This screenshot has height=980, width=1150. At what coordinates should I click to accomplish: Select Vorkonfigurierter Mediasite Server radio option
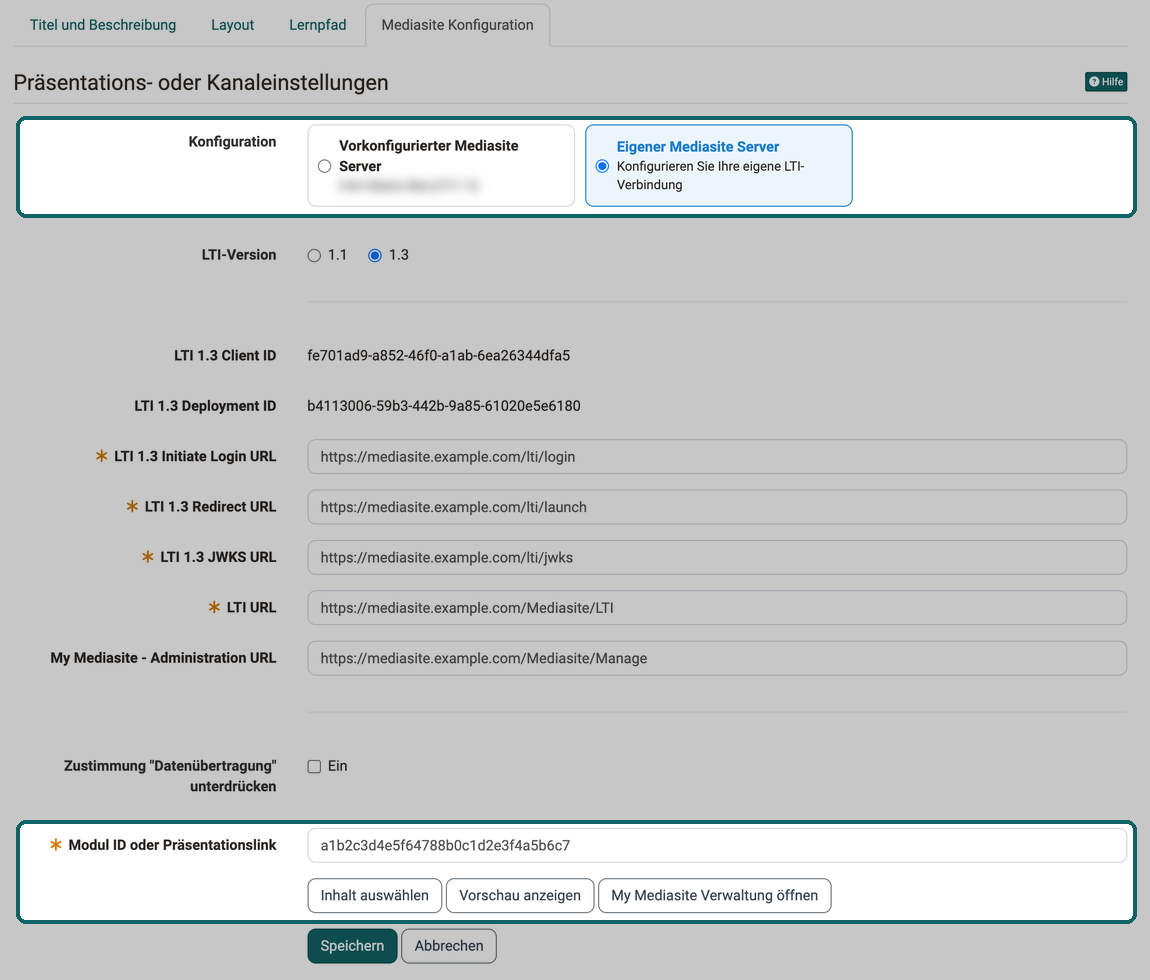coord(324,167)
